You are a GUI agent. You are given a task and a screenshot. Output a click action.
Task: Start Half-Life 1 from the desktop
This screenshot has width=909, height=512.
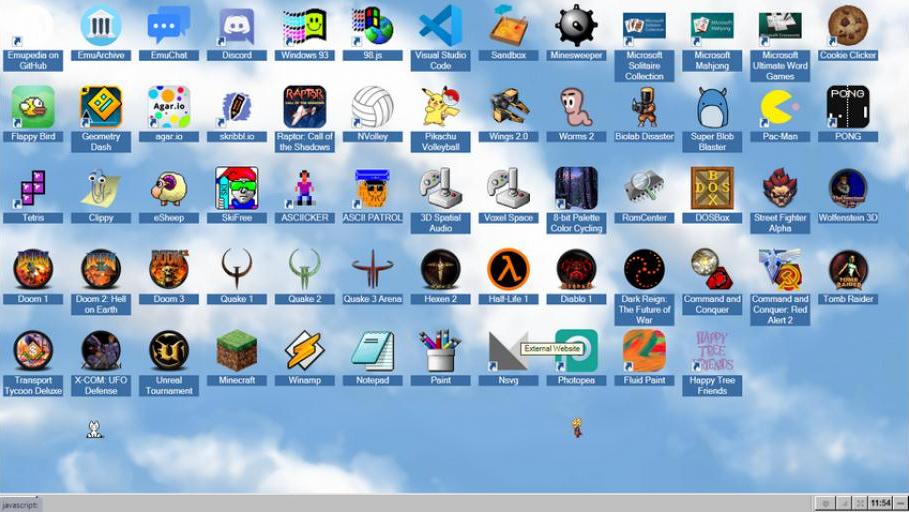point(508,270)
